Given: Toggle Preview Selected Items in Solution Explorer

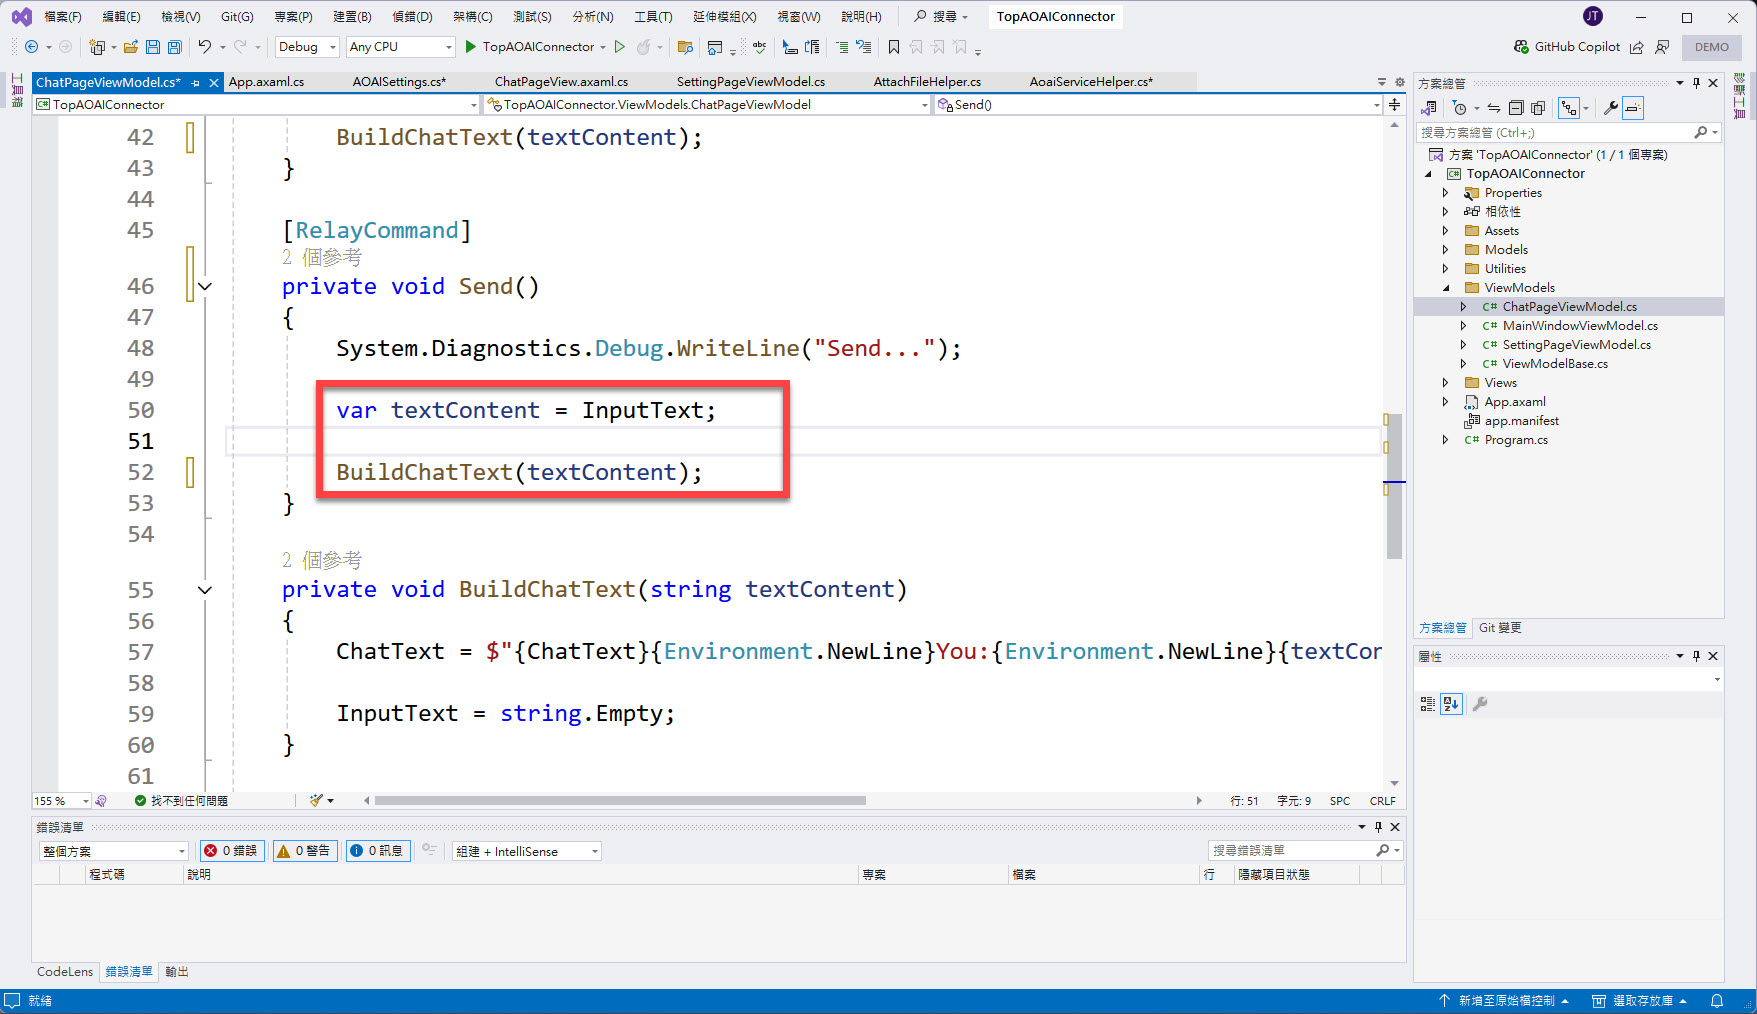Looking at the screenshot, I should click(1633, 108).
